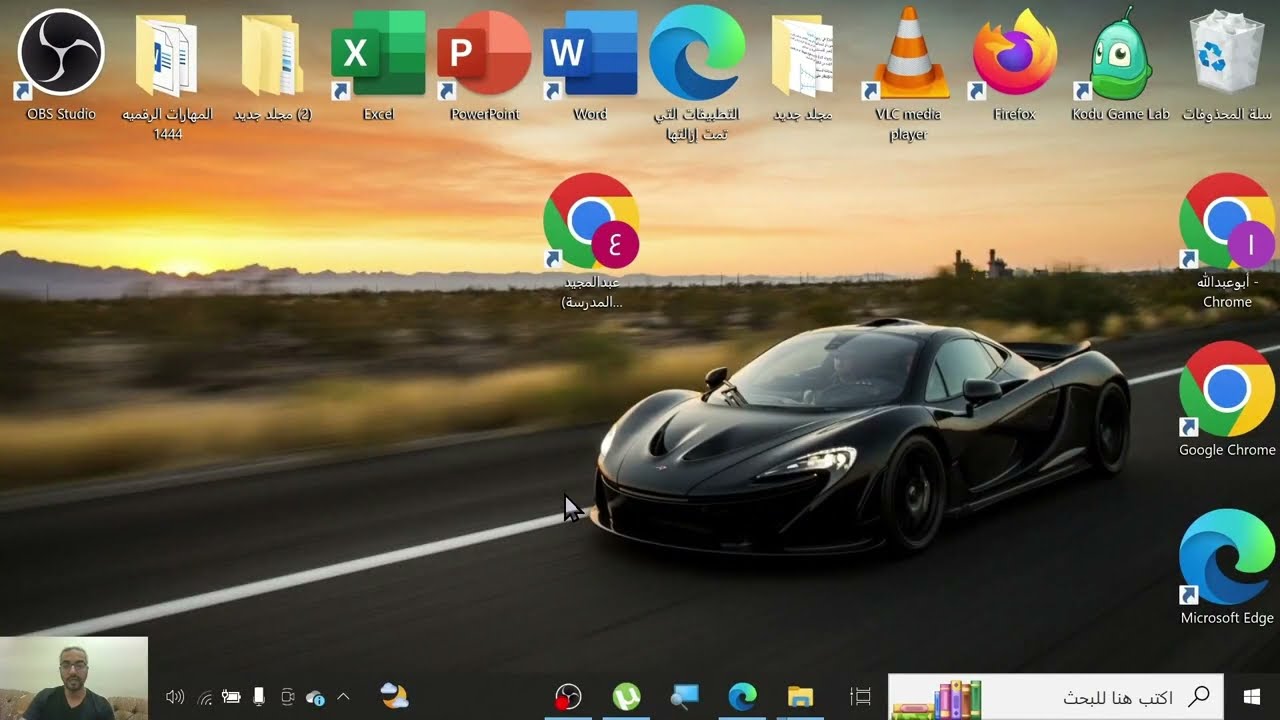Open the Wi-Fi network tray icon
This screenshot has height=720, width=1280.
pyautogui.click(x=204, y=697)
